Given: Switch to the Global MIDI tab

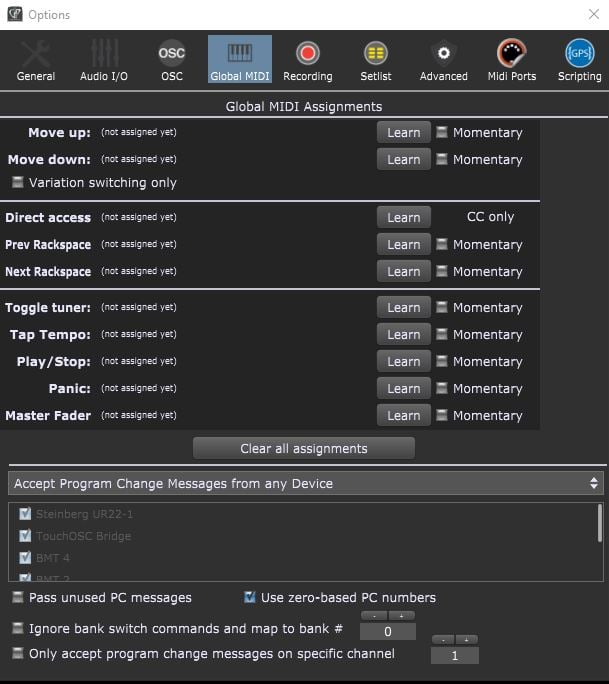Looking at the screenshot, I should click(x=239, y=60).
